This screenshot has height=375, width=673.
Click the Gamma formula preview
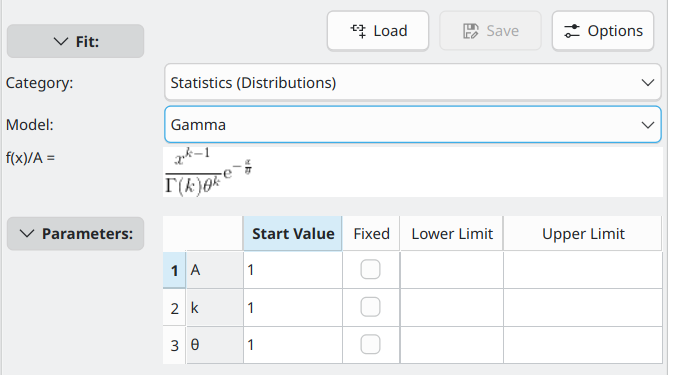(209, 172)
